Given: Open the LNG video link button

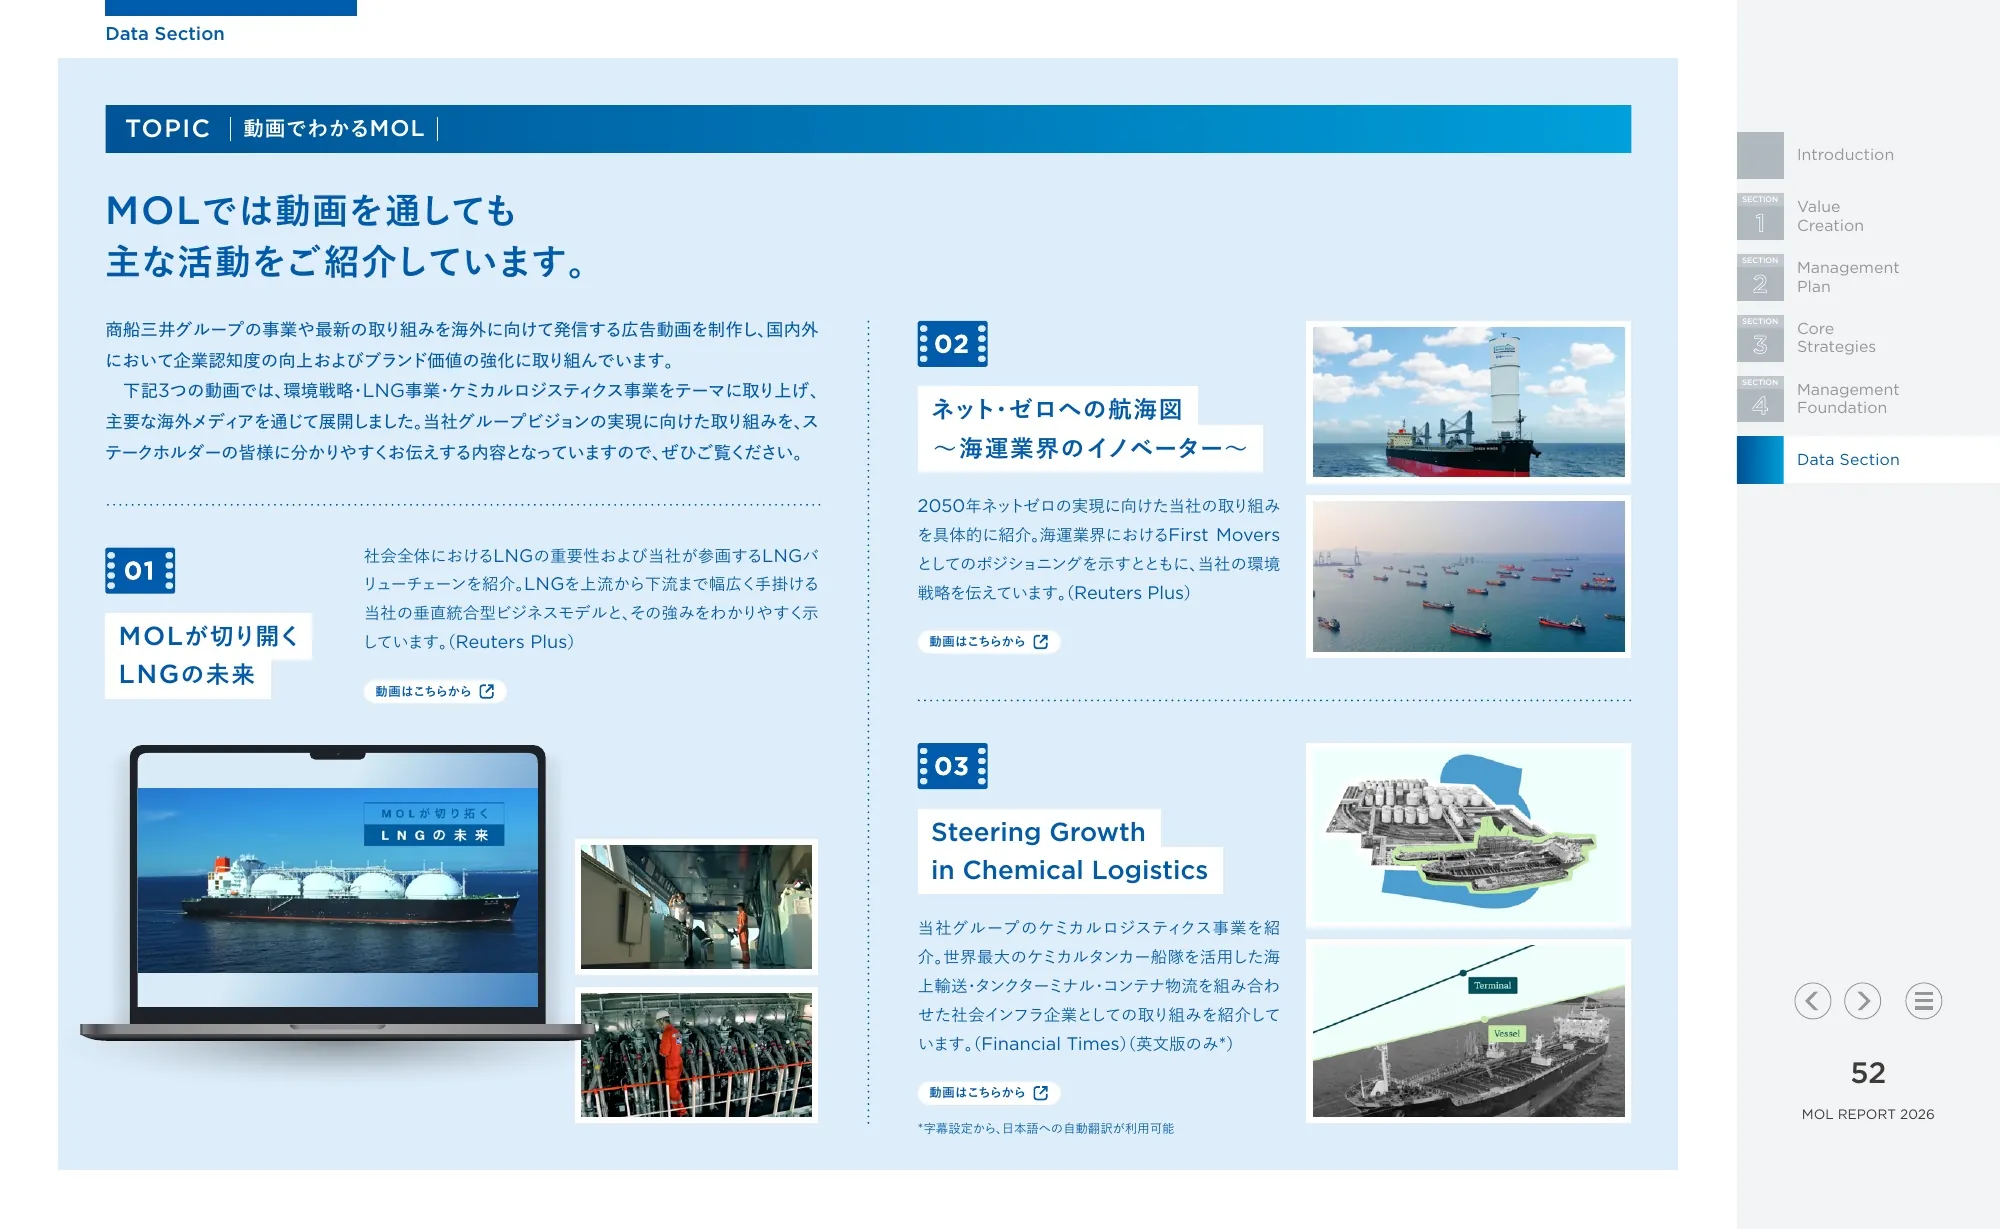Looking at the screenshot, I should coord(435,691).
